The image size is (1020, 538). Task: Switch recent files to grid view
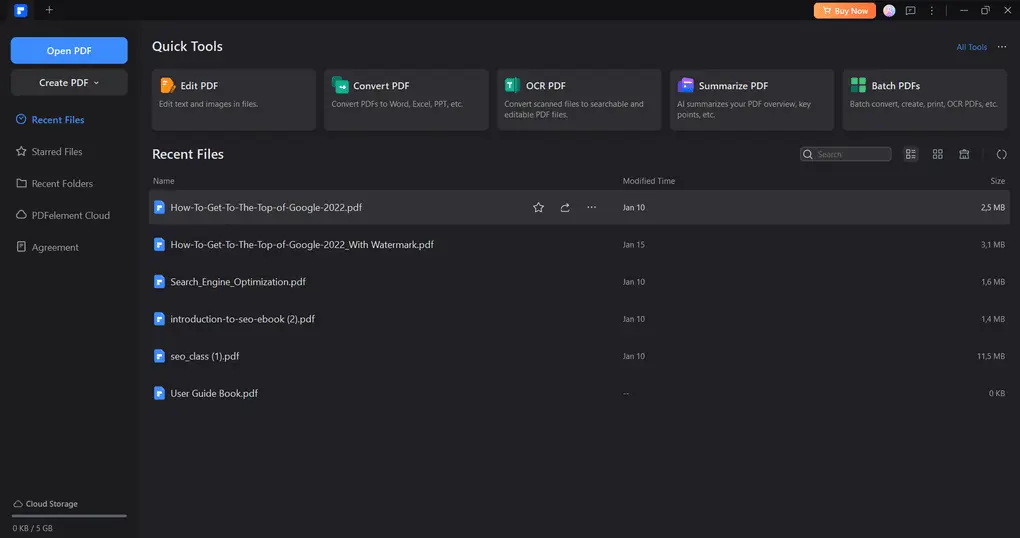coord(938,154)
